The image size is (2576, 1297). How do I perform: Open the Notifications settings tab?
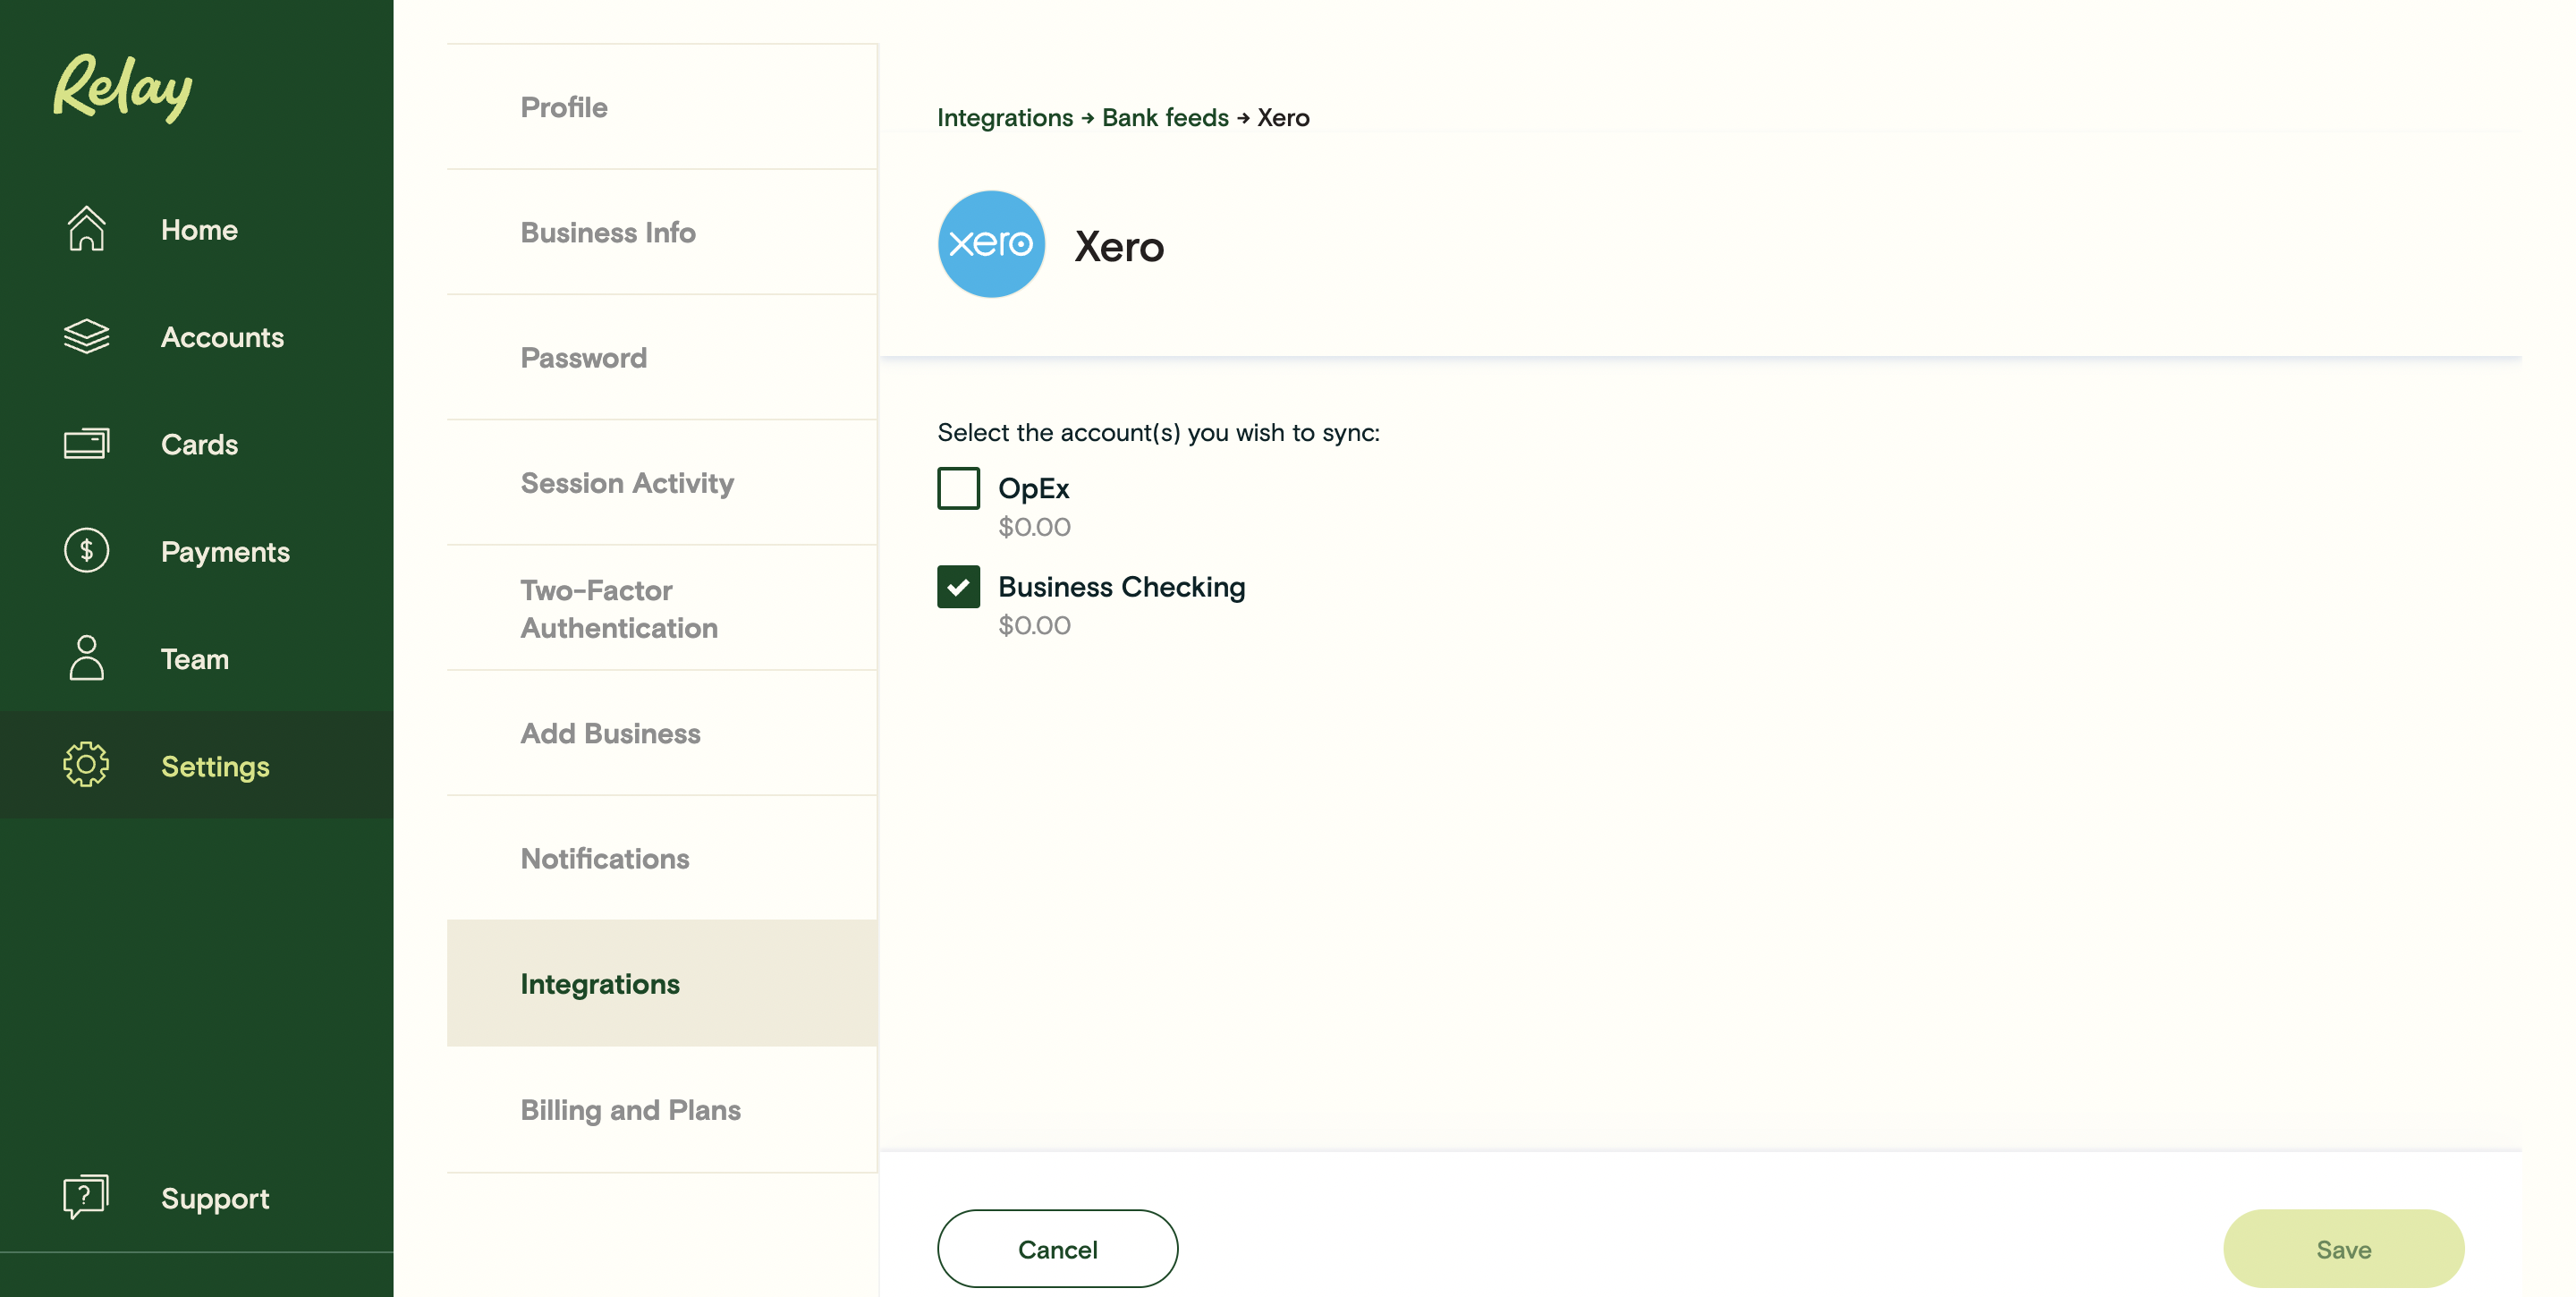[662, 858]
